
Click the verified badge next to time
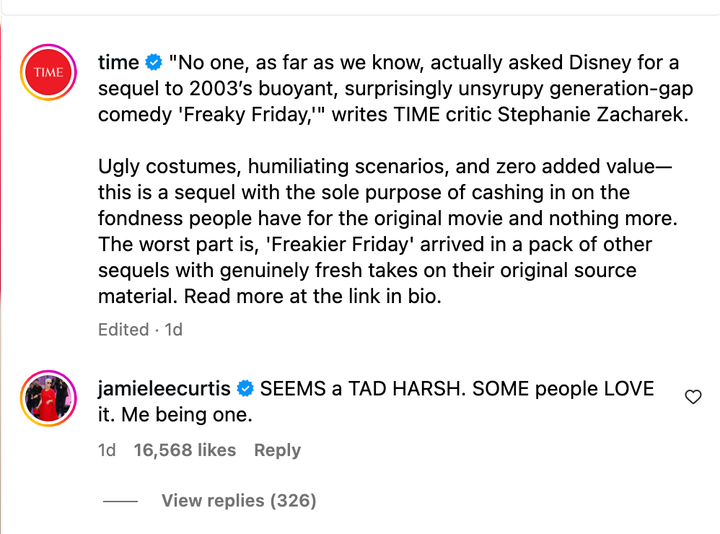(154, 64)
